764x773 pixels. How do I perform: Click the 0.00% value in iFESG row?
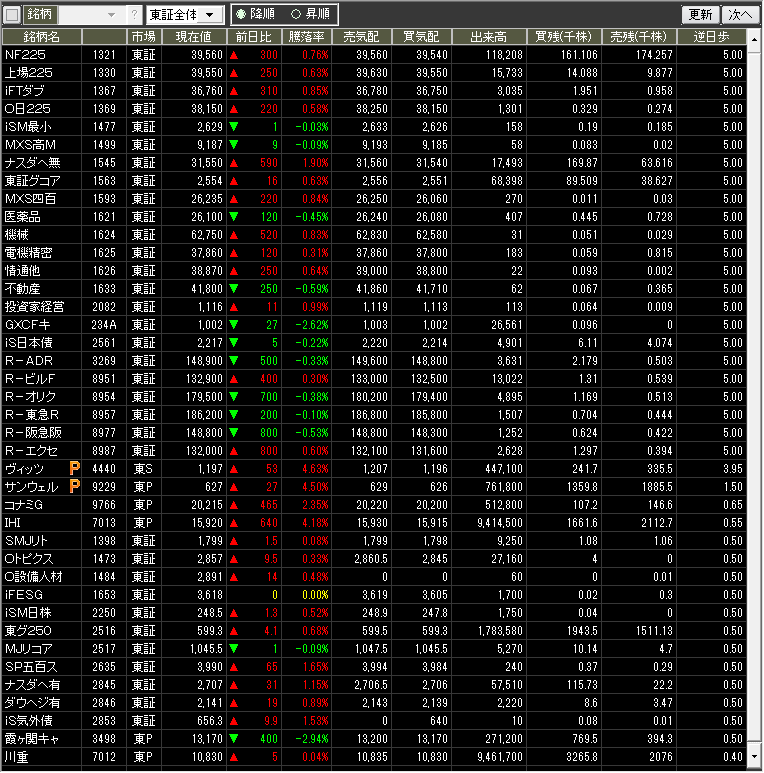tap(315, 595)
